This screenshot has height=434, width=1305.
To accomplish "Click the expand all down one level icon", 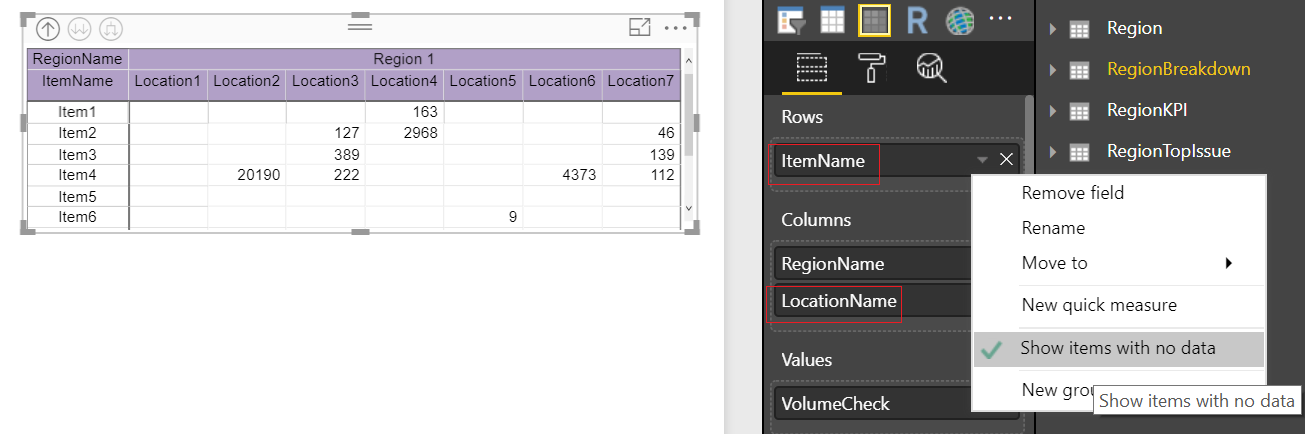I will 113,29.
